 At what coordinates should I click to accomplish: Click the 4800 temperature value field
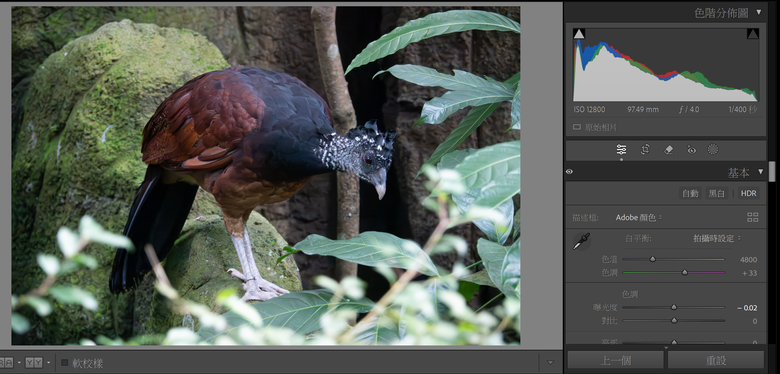click(748, 260)
